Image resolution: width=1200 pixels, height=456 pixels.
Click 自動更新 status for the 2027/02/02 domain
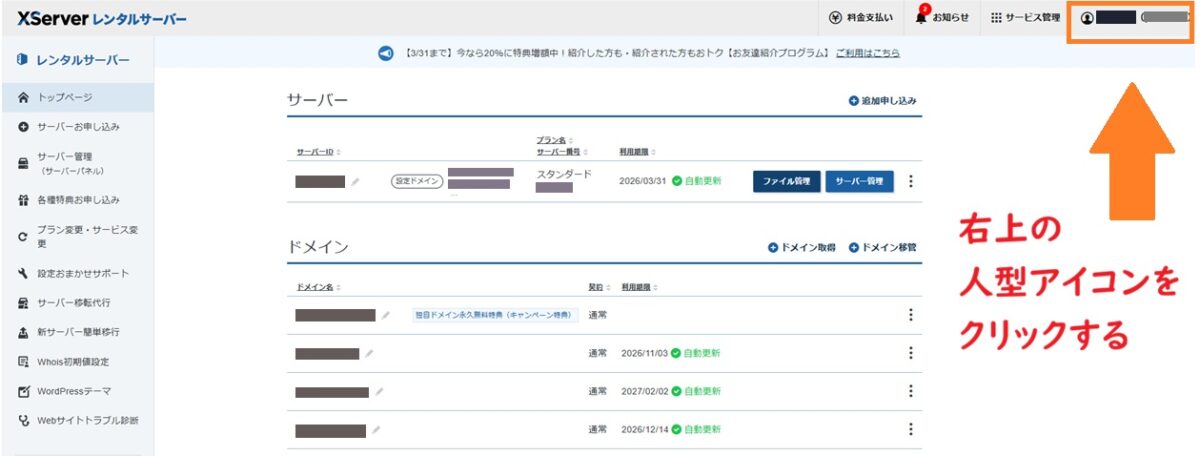696,391
